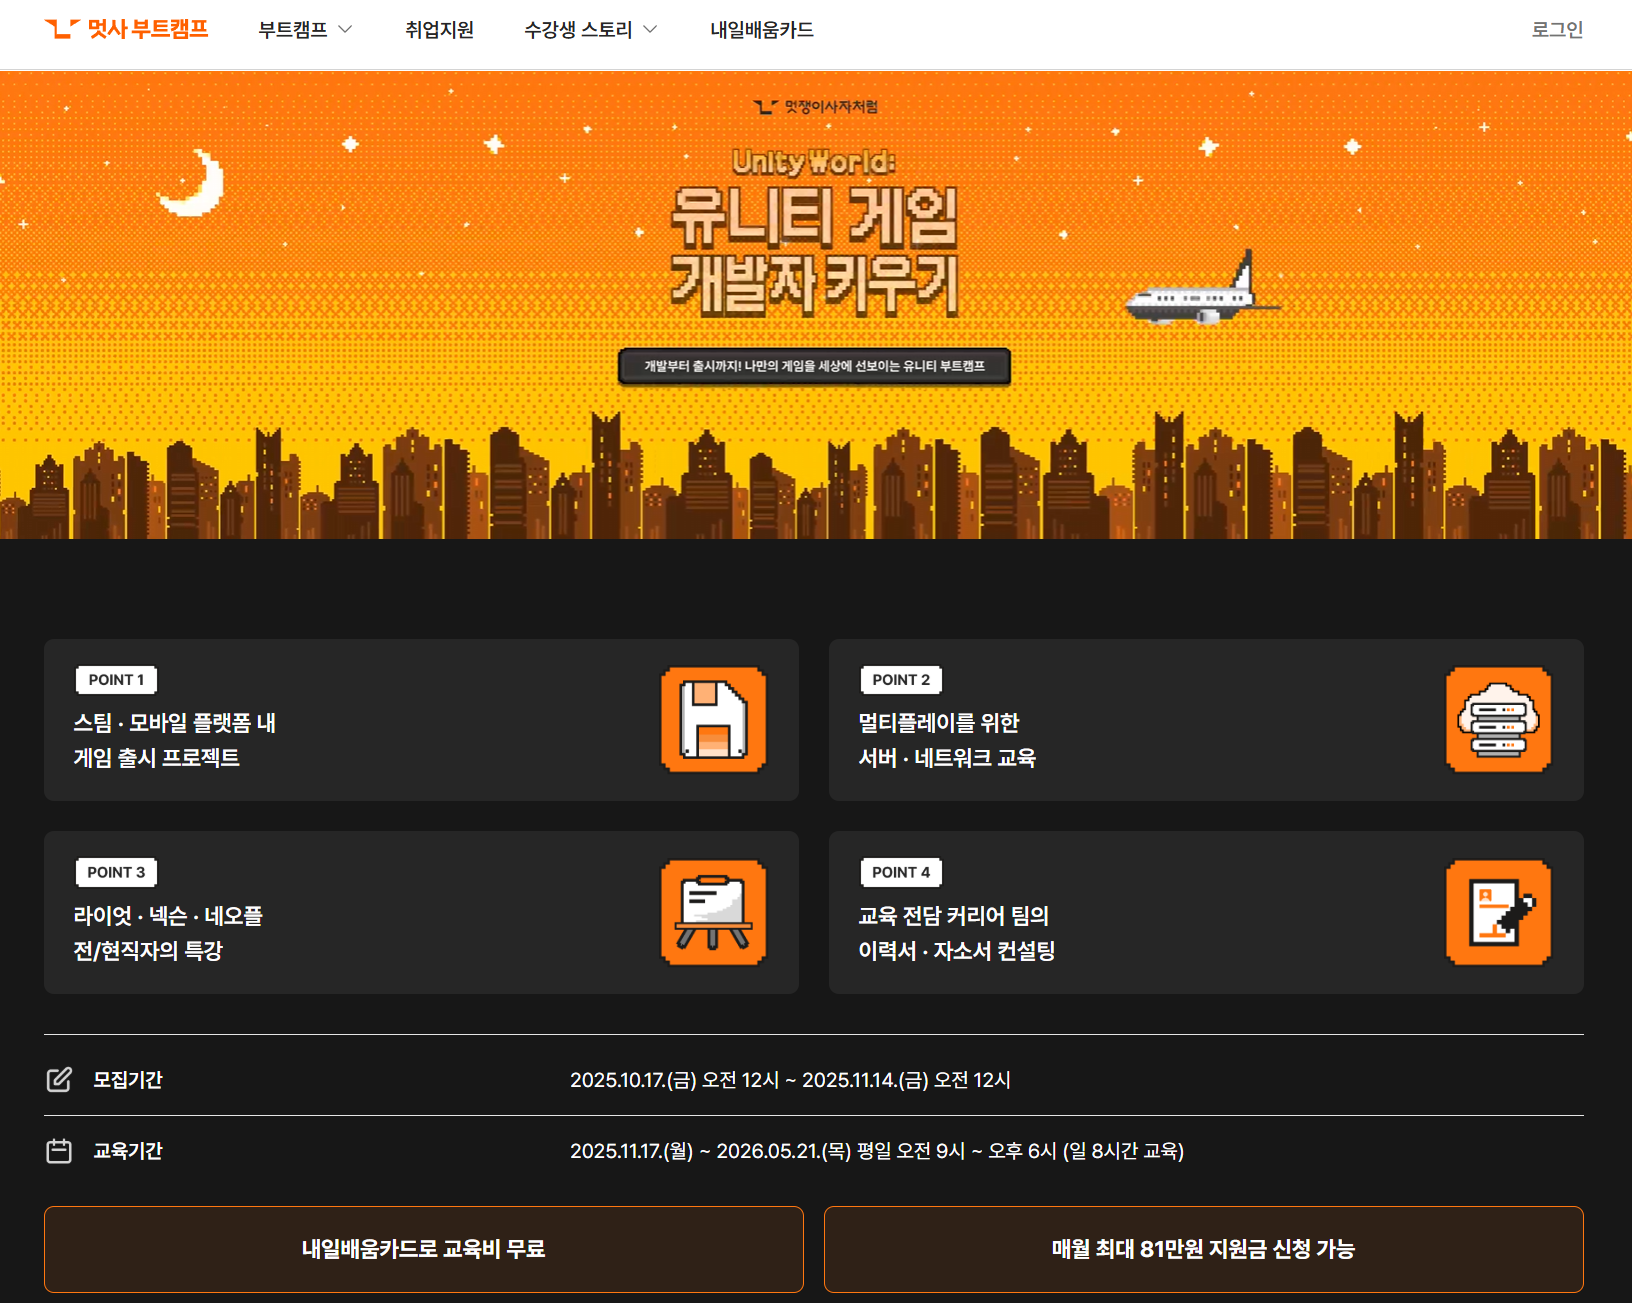
Task: Click the 모집기간 label
Action: [128, 1080]
